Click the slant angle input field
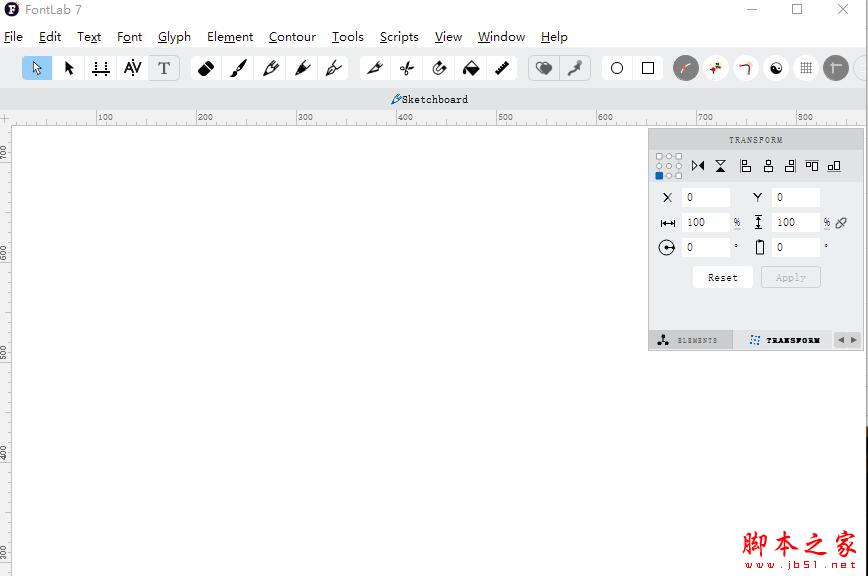Viewport: 868px width, 576px height. [795, 247]
